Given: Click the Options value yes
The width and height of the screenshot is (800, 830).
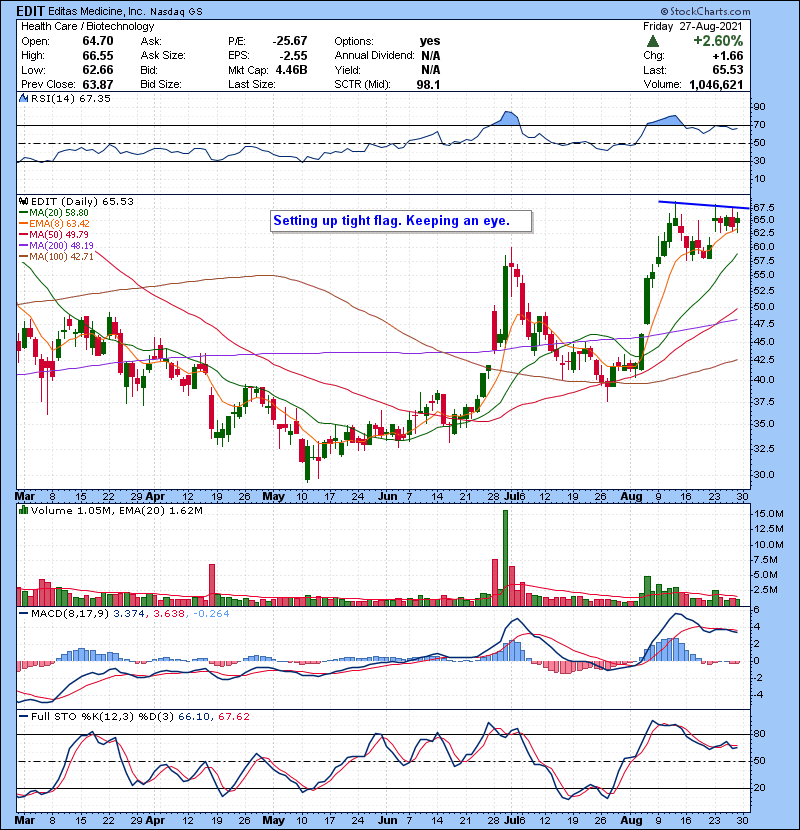Looking at the screenshot, I should [429, 41].
